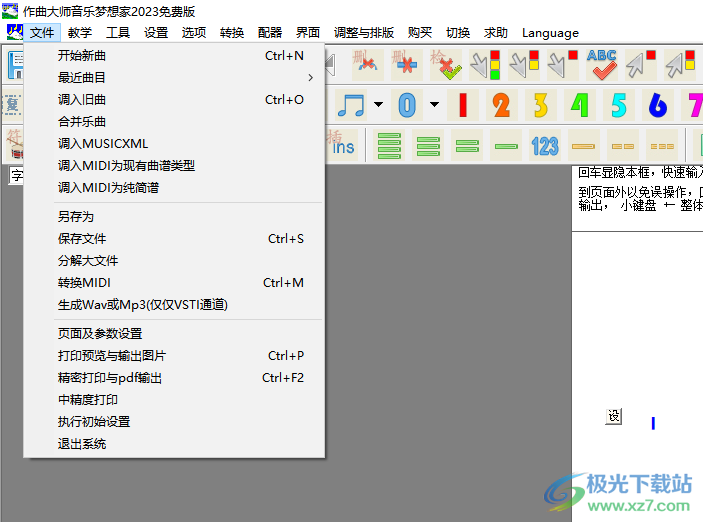Click the save disk icon in toolbar

pos(16,65)
